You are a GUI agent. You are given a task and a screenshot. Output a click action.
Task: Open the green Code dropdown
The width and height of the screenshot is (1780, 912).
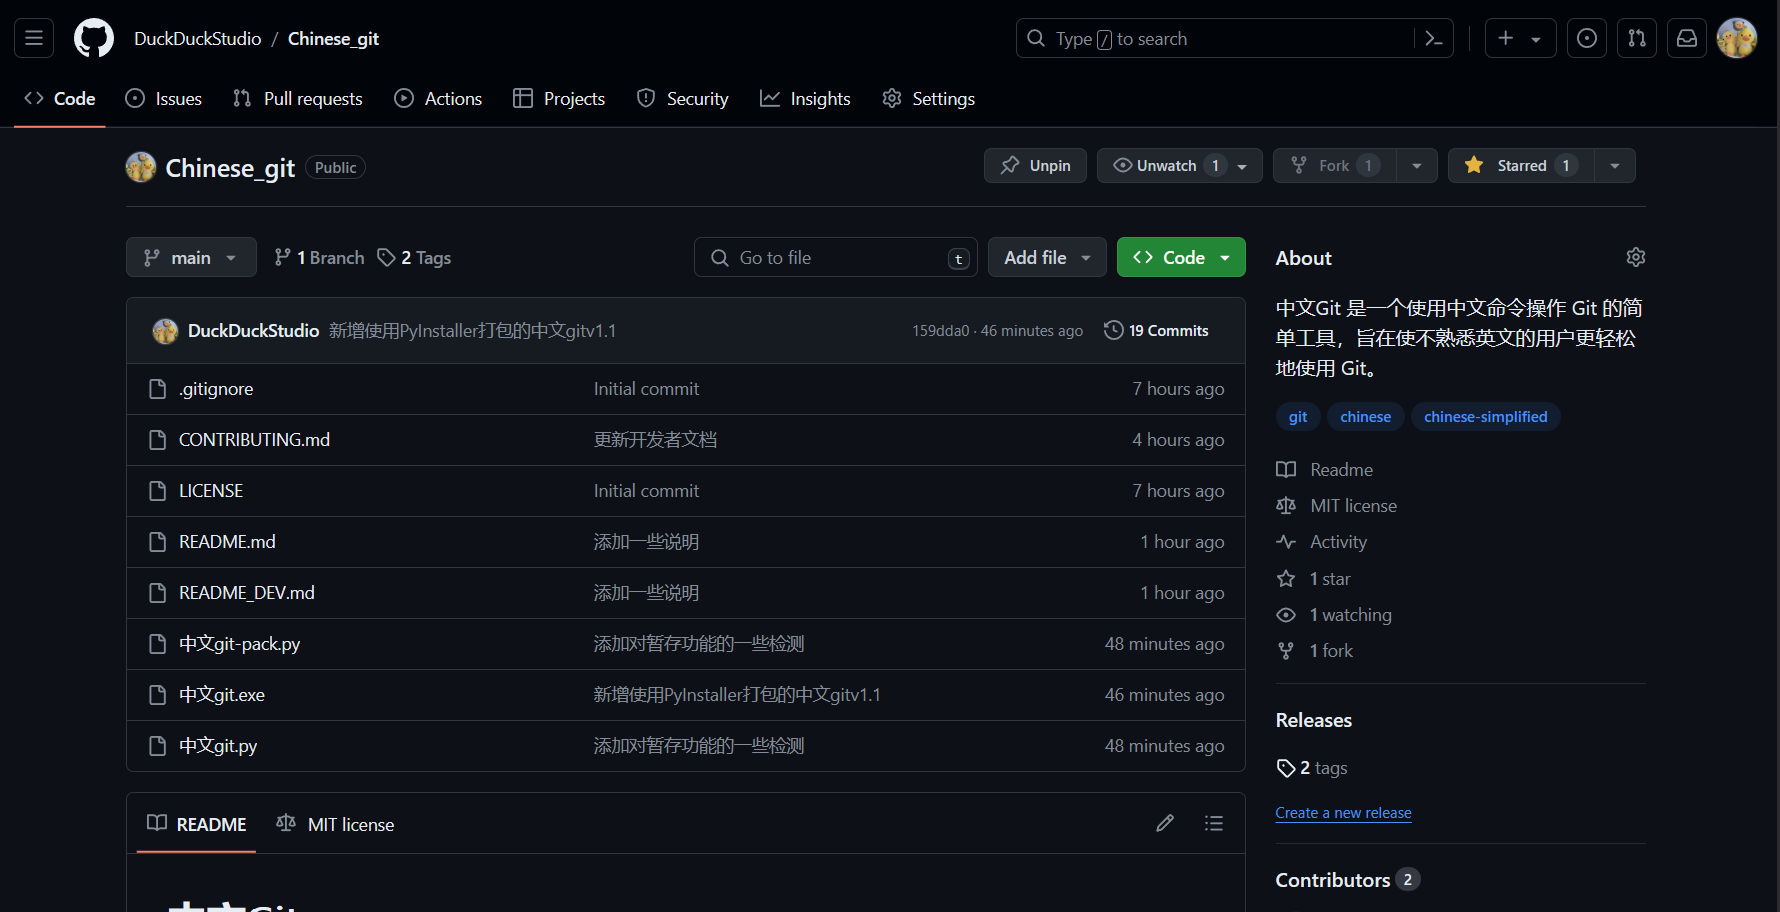pyautogui.click(x=1181, y=257)
